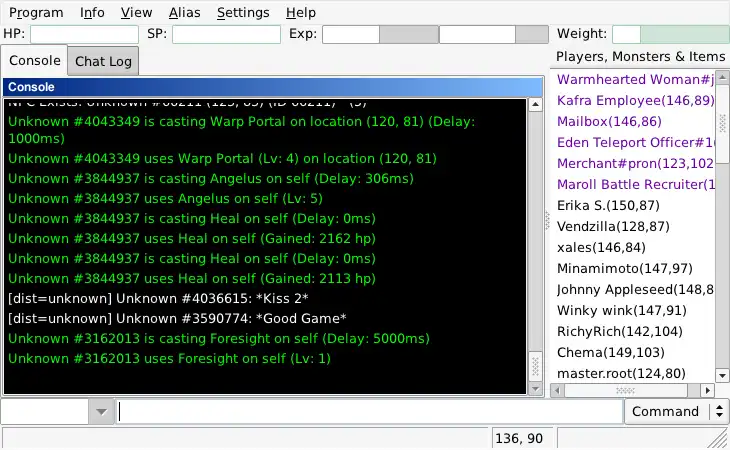Image resolution: width=730 pixels, height=450 pixels.
Task: Open the Settings menu
Action: [x=243, y=13]
